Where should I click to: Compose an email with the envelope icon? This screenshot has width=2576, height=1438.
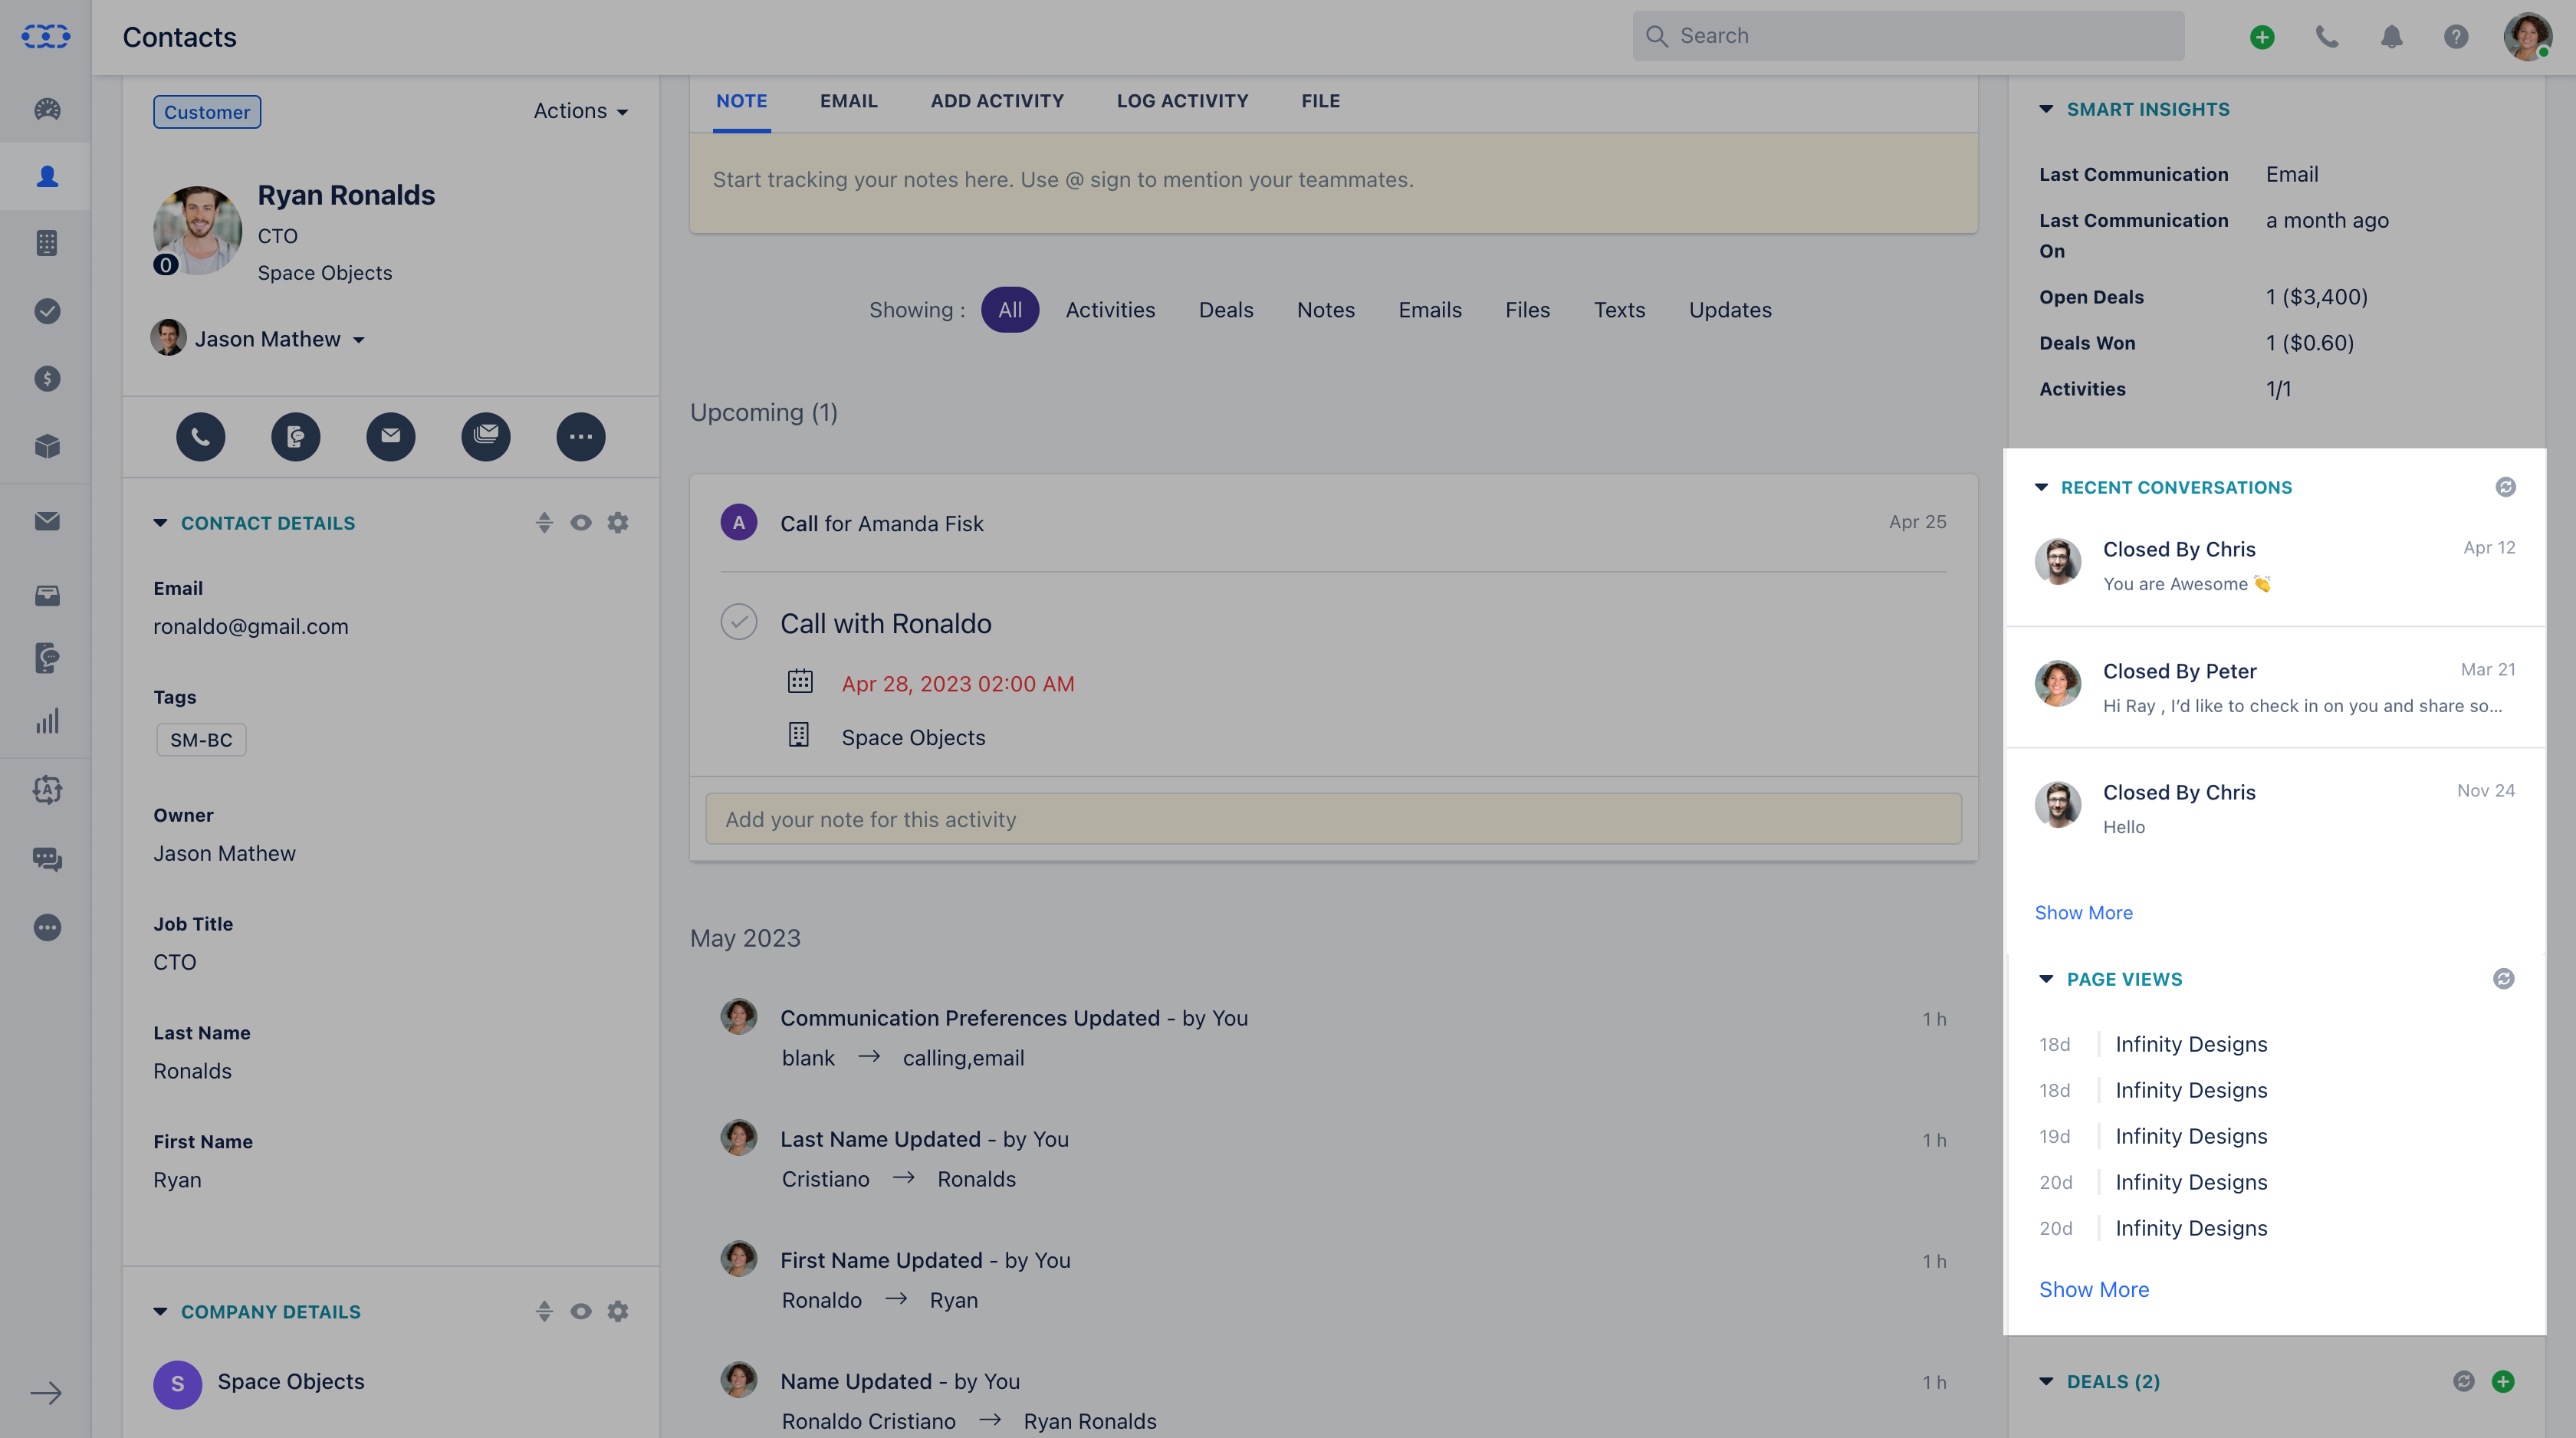390,437
